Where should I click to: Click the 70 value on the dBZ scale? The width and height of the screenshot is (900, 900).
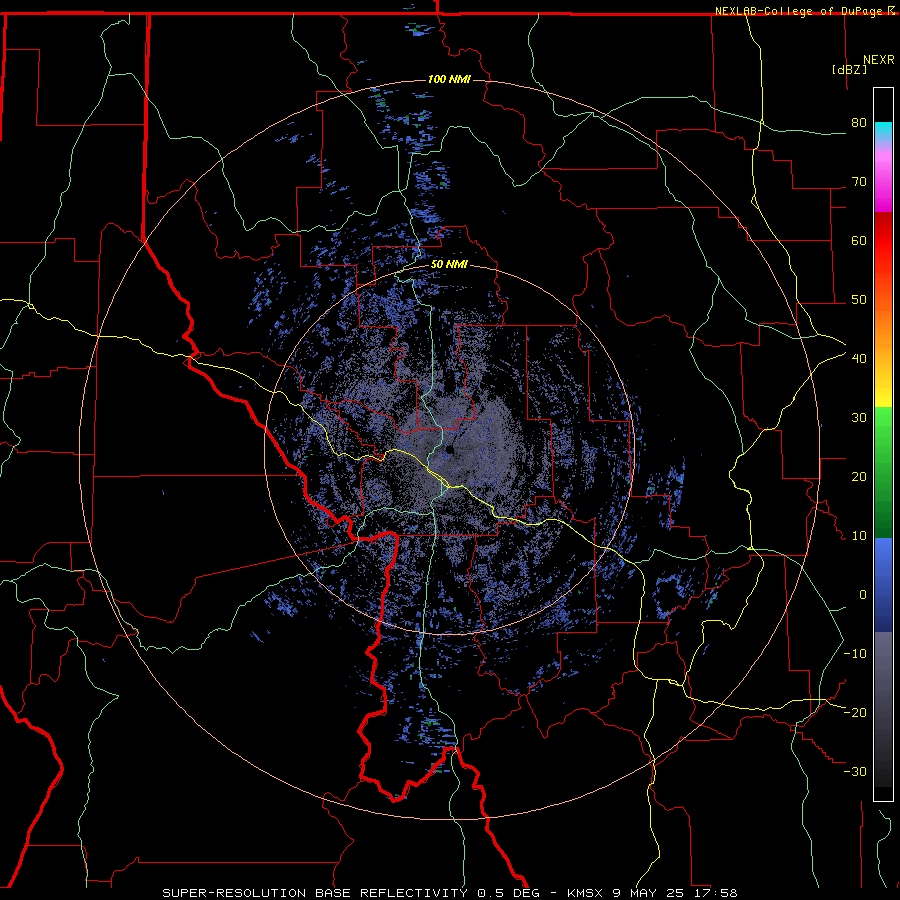pos(859,182)
